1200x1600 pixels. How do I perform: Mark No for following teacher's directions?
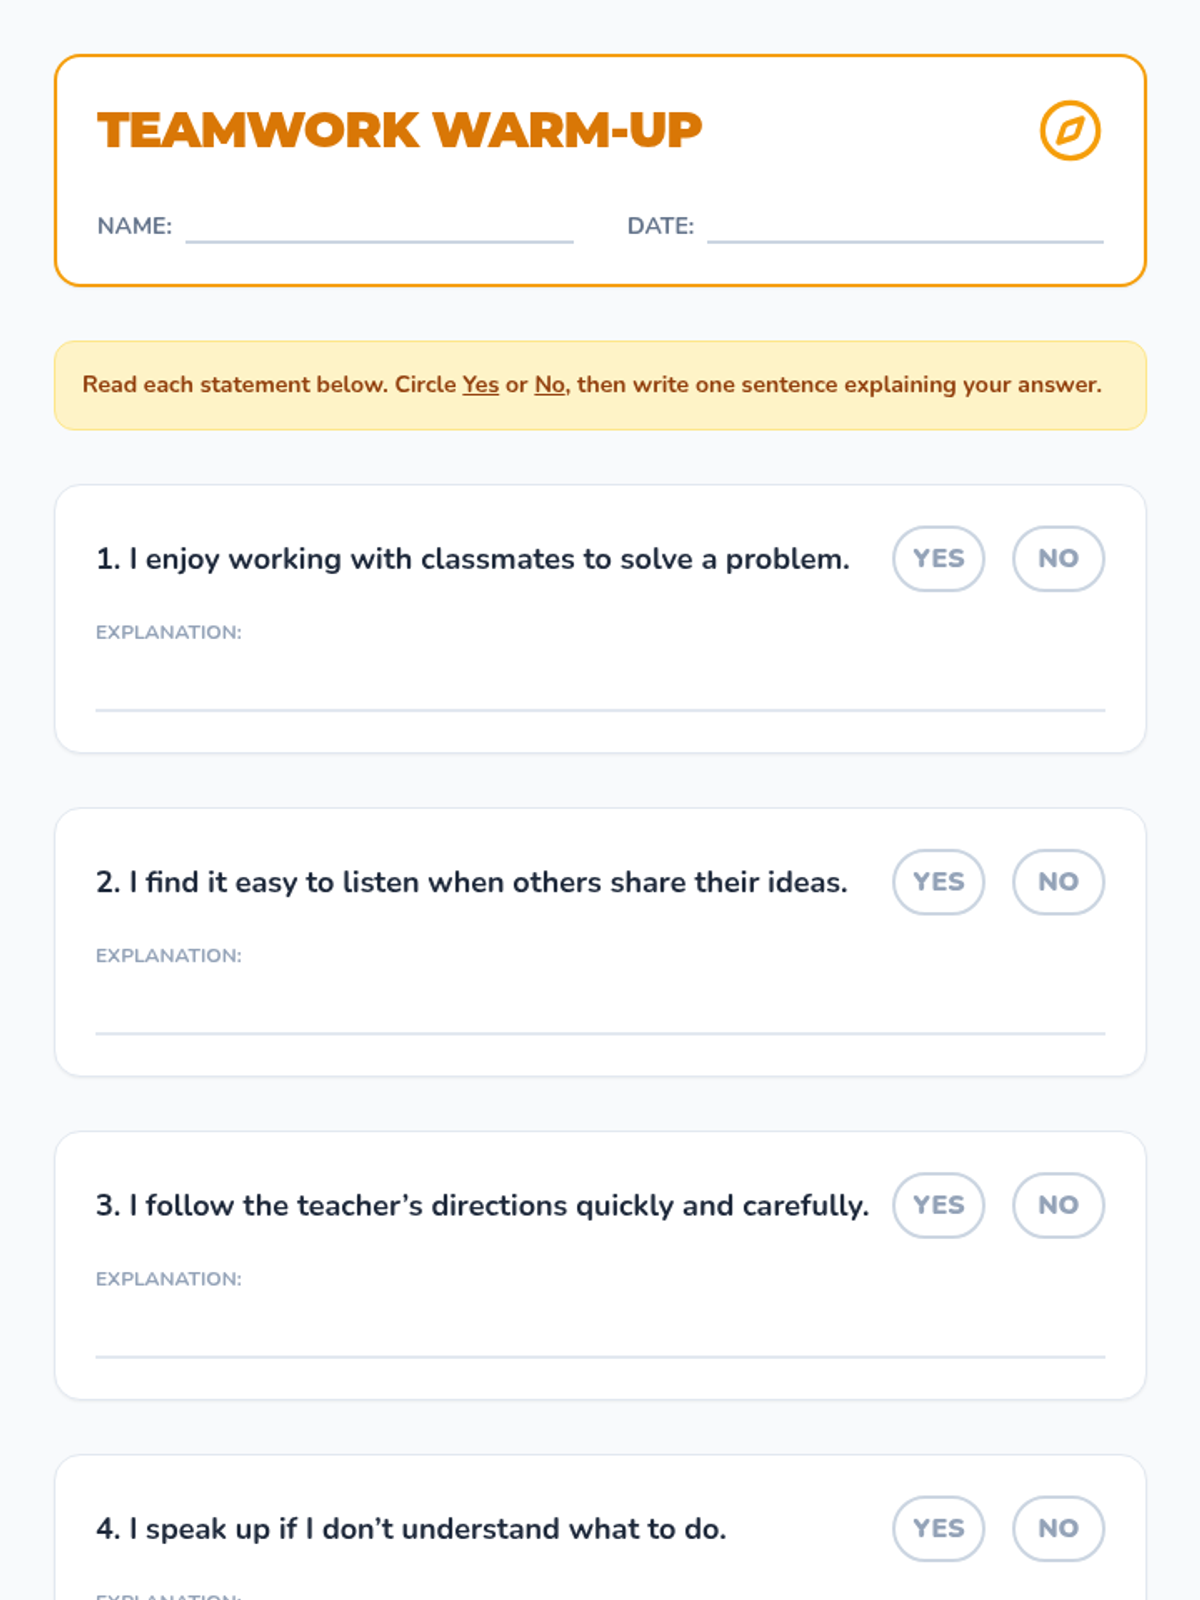pyautogui.click(x=1058, y=1205)
